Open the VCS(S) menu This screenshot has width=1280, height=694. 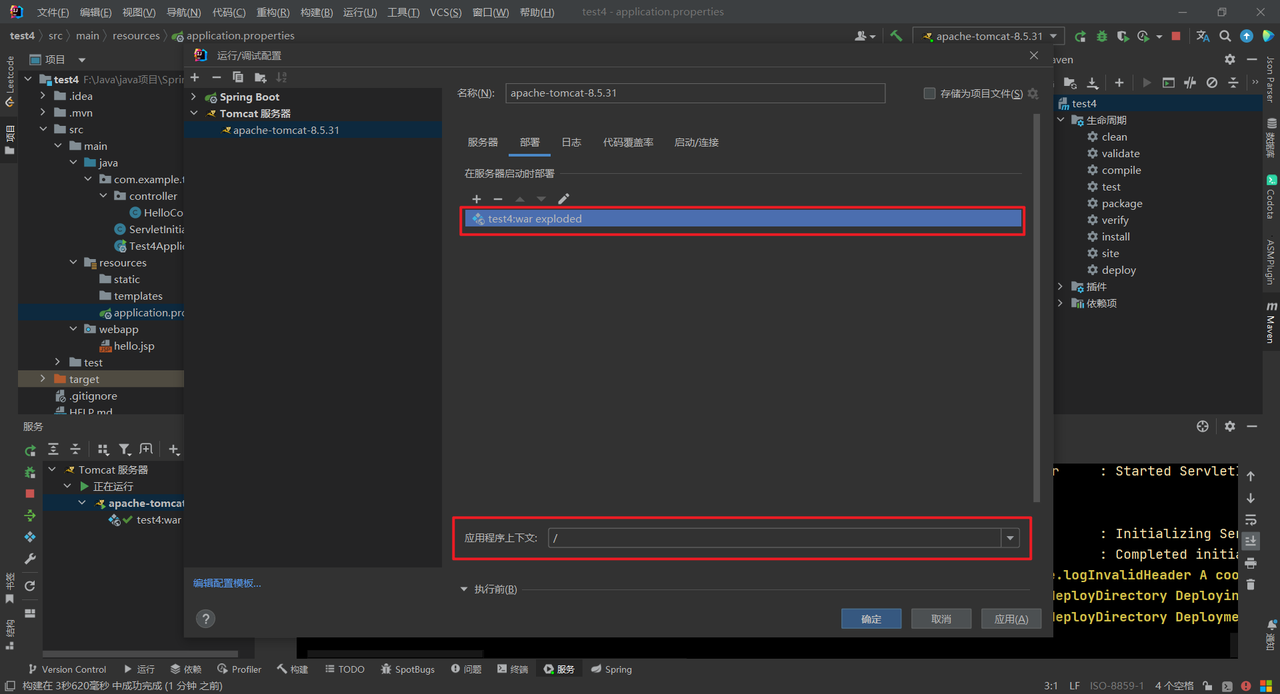coord(445,12)
